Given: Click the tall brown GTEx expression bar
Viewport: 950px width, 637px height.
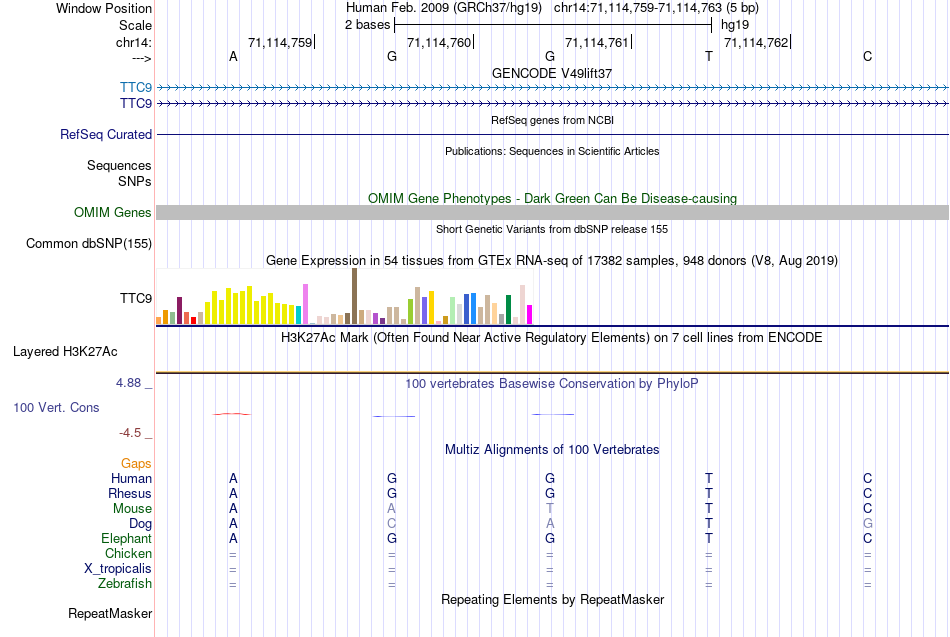Looking at the screenshot, I should point(354,296).
